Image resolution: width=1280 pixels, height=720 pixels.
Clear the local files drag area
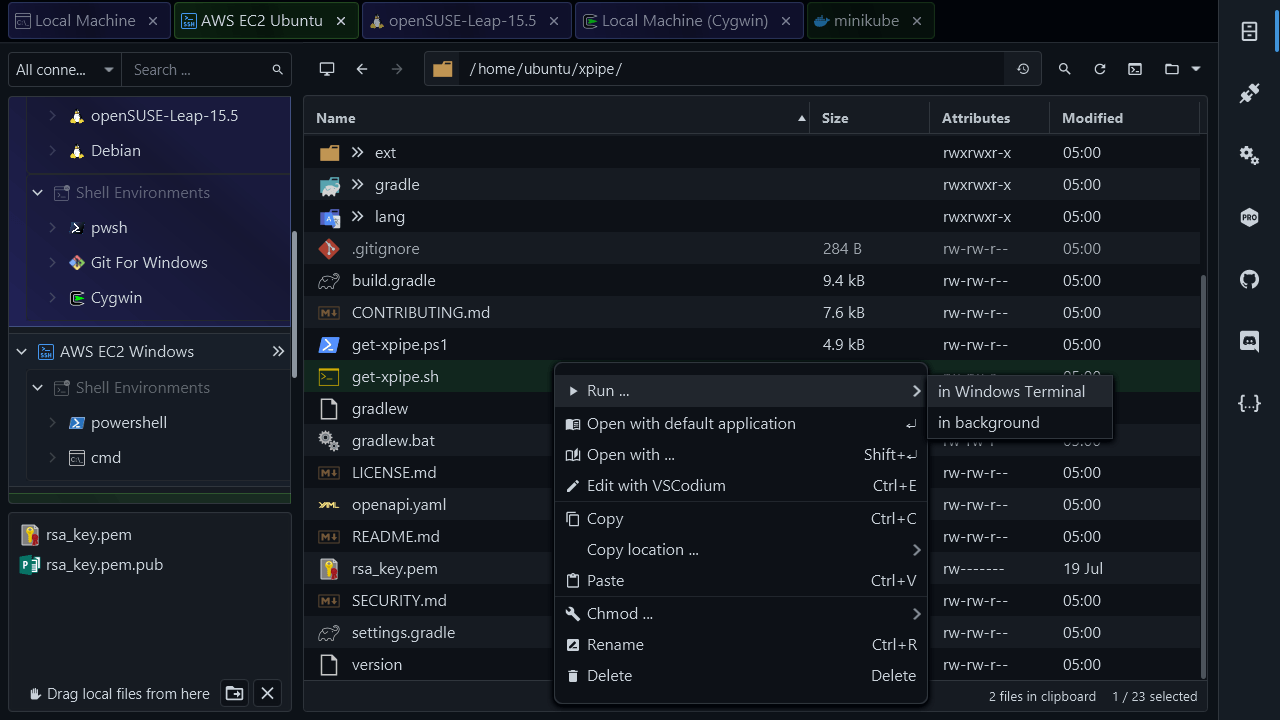coord(267,693)
